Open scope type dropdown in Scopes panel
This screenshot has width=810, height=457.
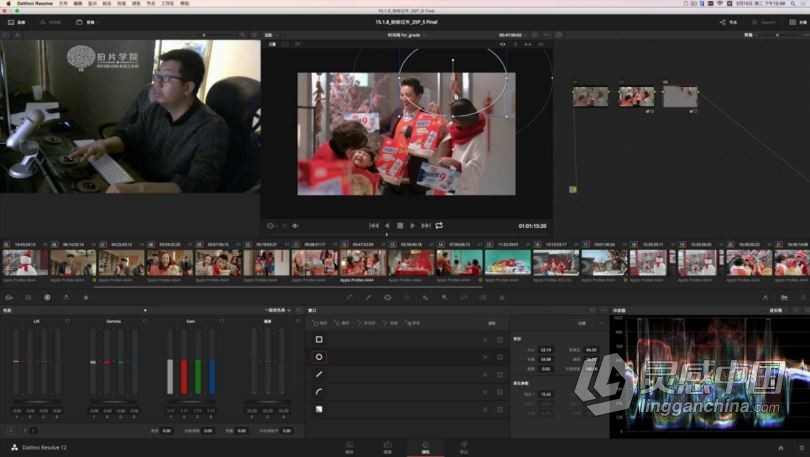777,310
